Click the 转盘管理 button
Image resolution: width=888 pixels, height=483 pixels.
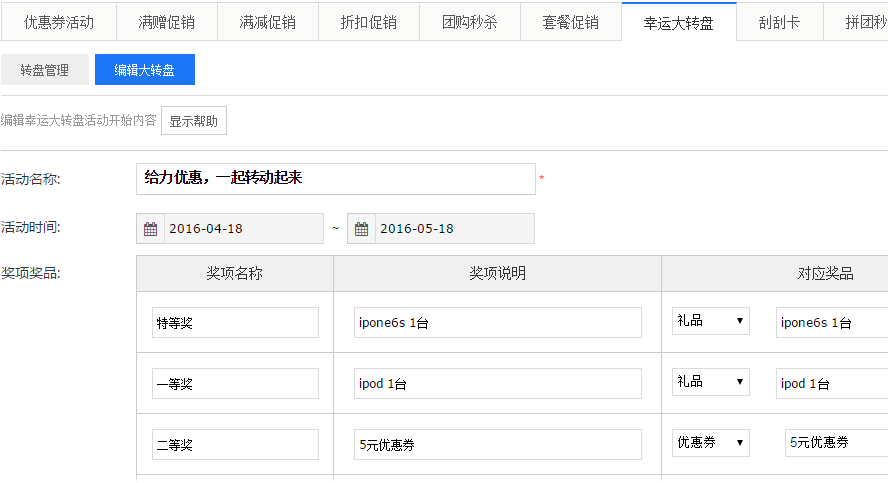pyautogui.click(x=45, y=70)
